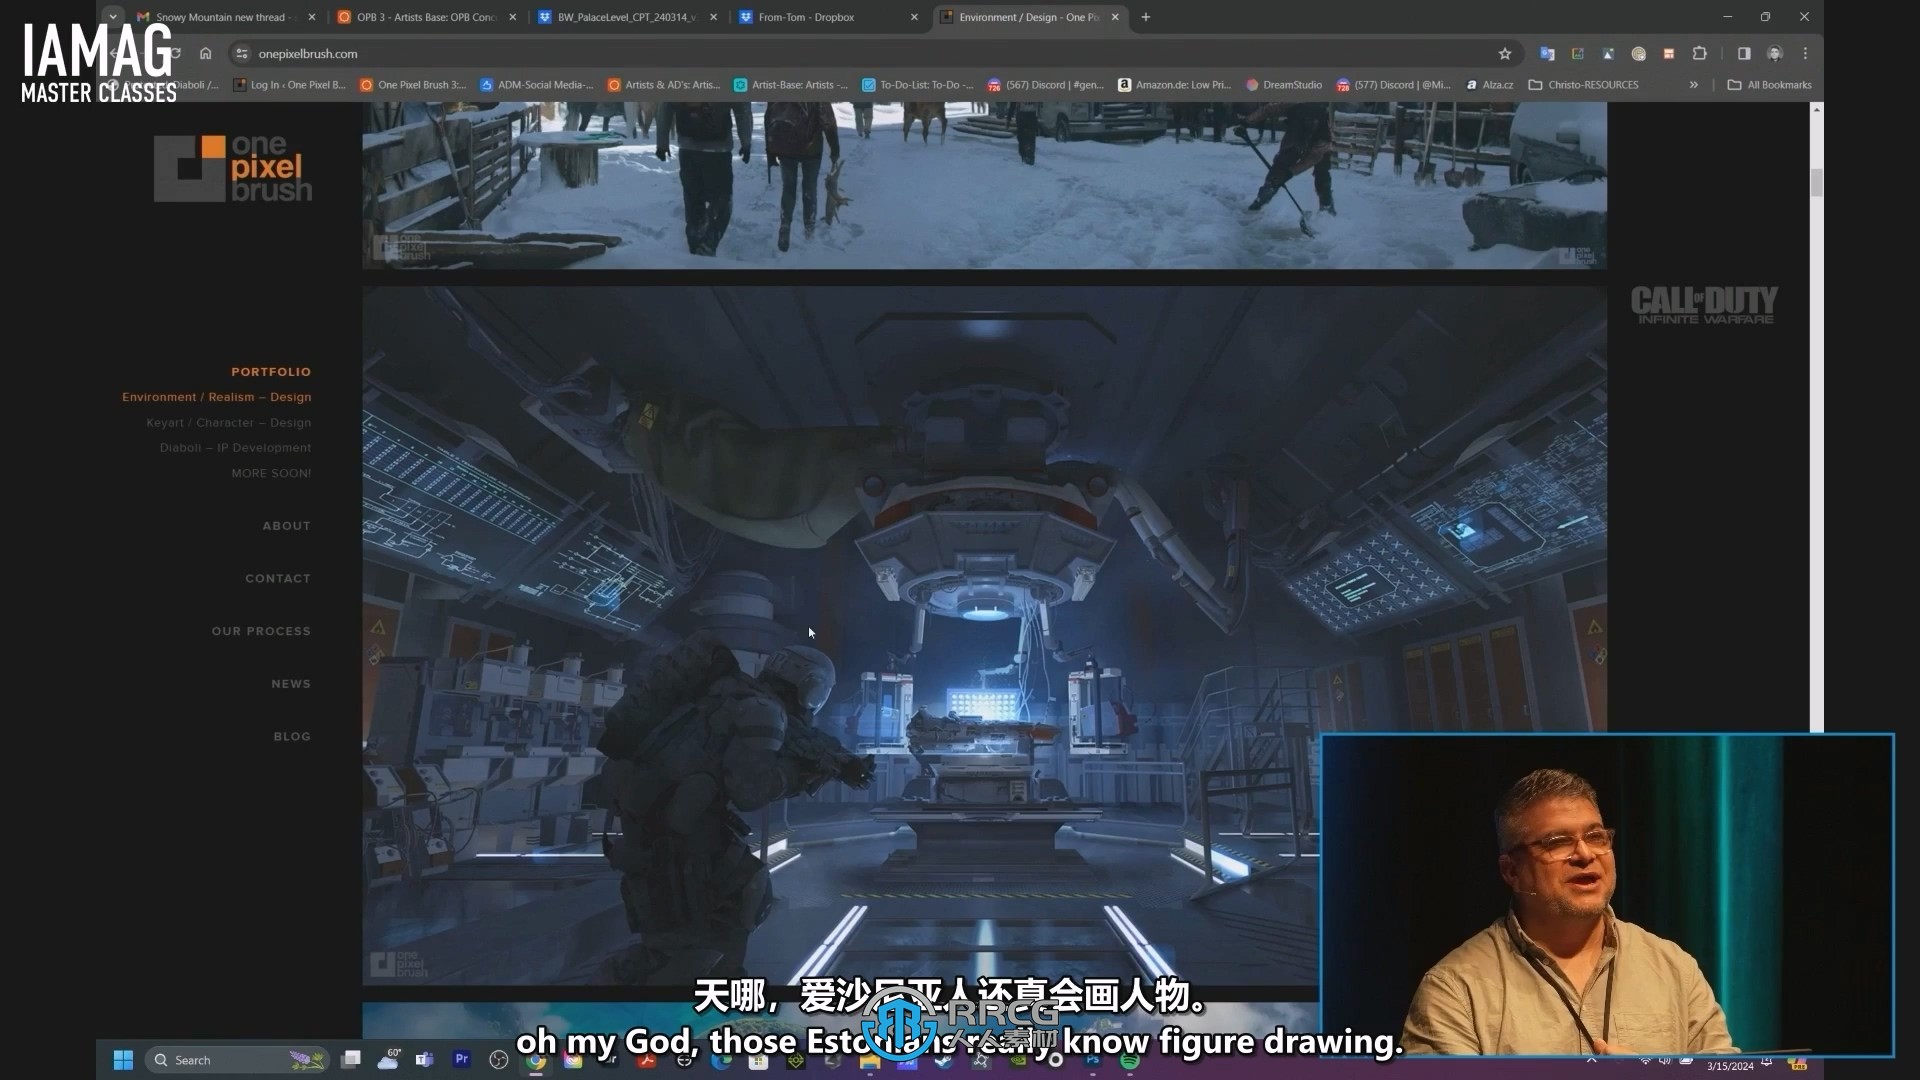Close the Snowy Mountain new thread tab
1920x1080 pixels.
(312, 17)
